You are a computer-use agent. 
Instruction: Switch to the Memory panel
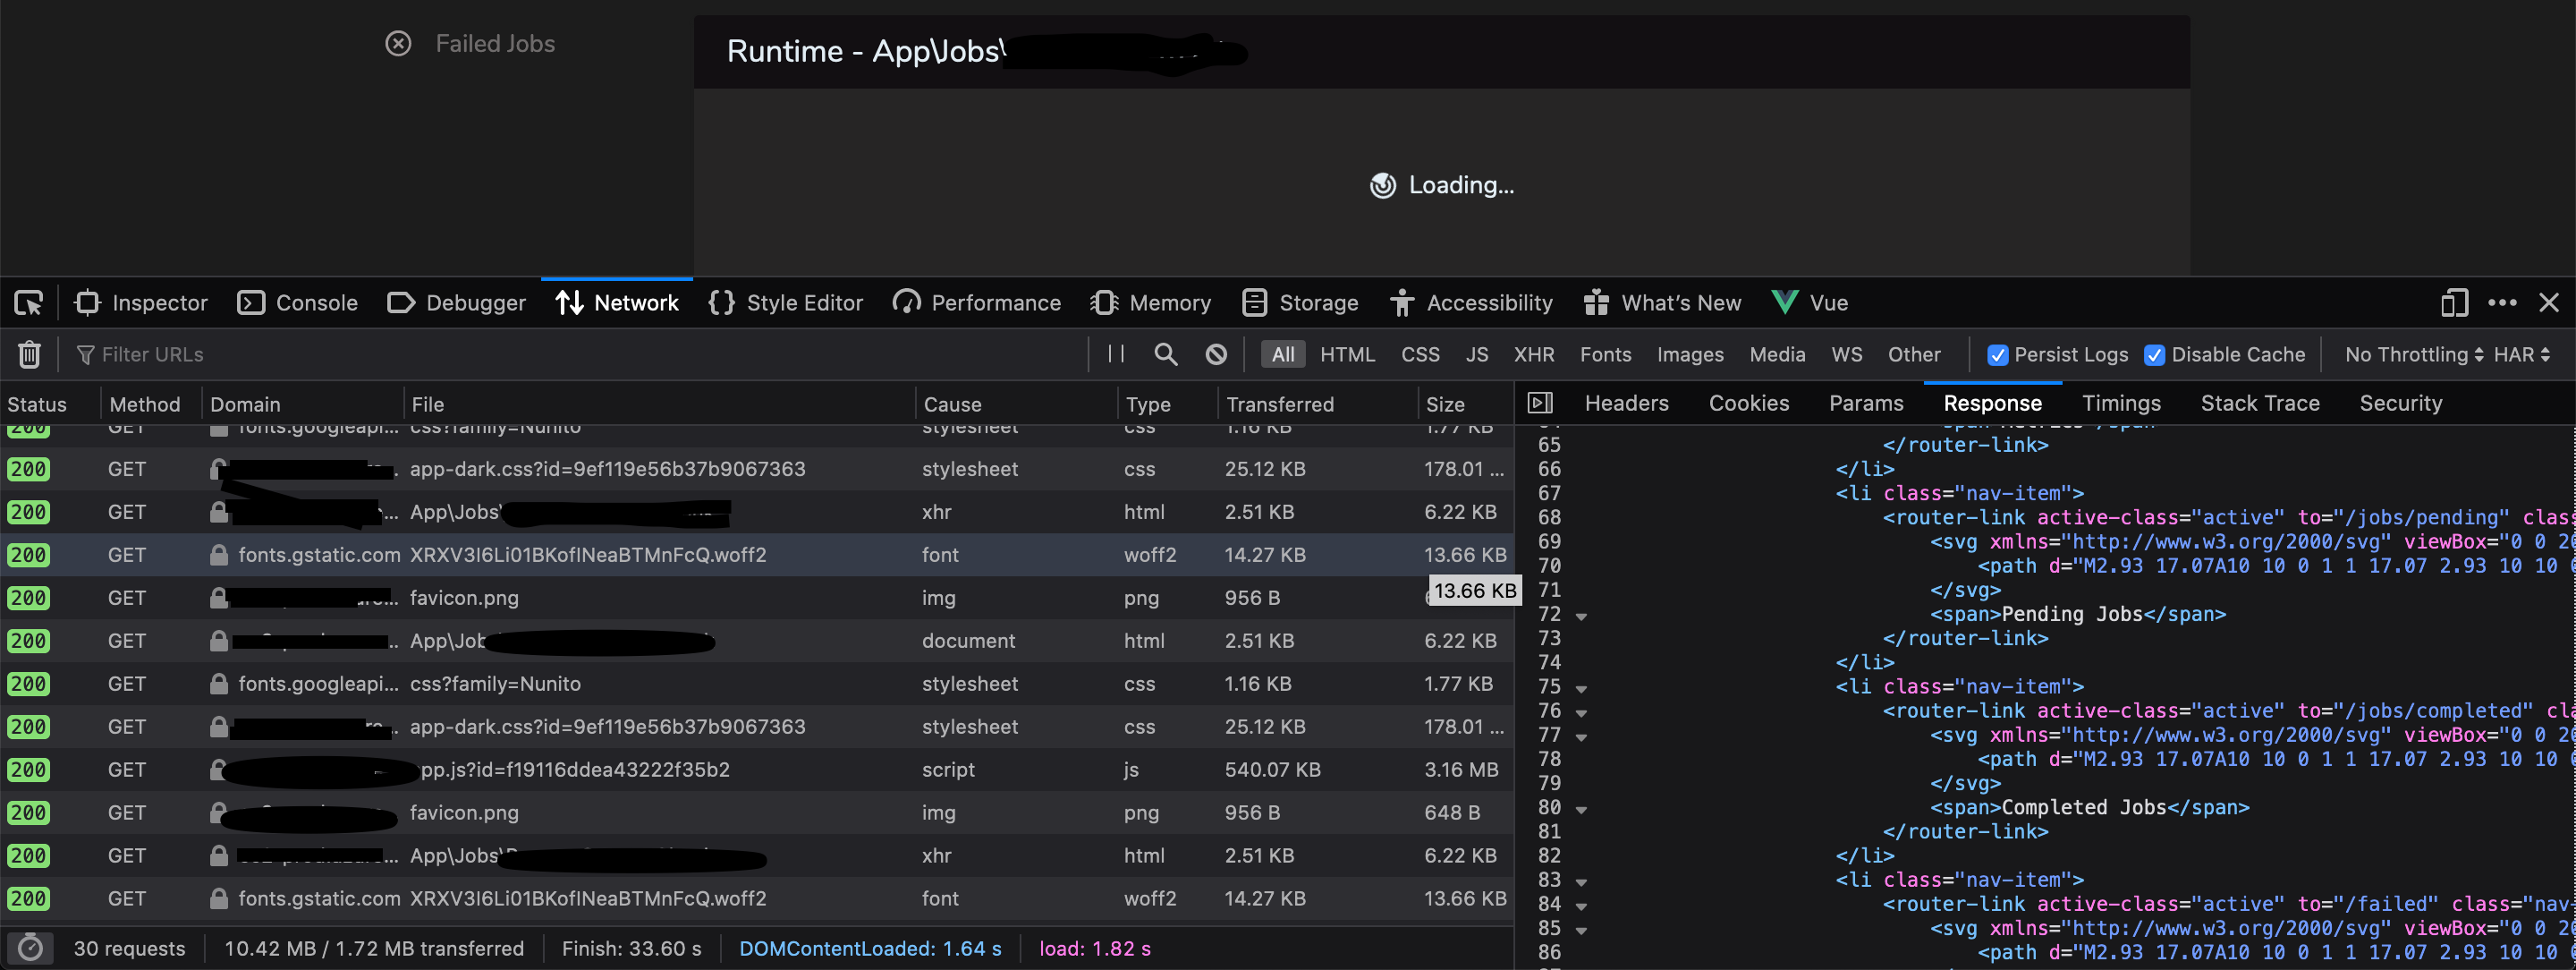pyautogui.click(x=1151, y=303)
